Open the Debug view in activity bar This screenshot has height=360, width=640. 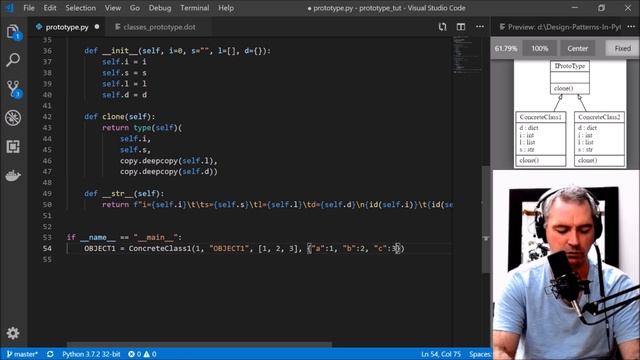point(13,118)
